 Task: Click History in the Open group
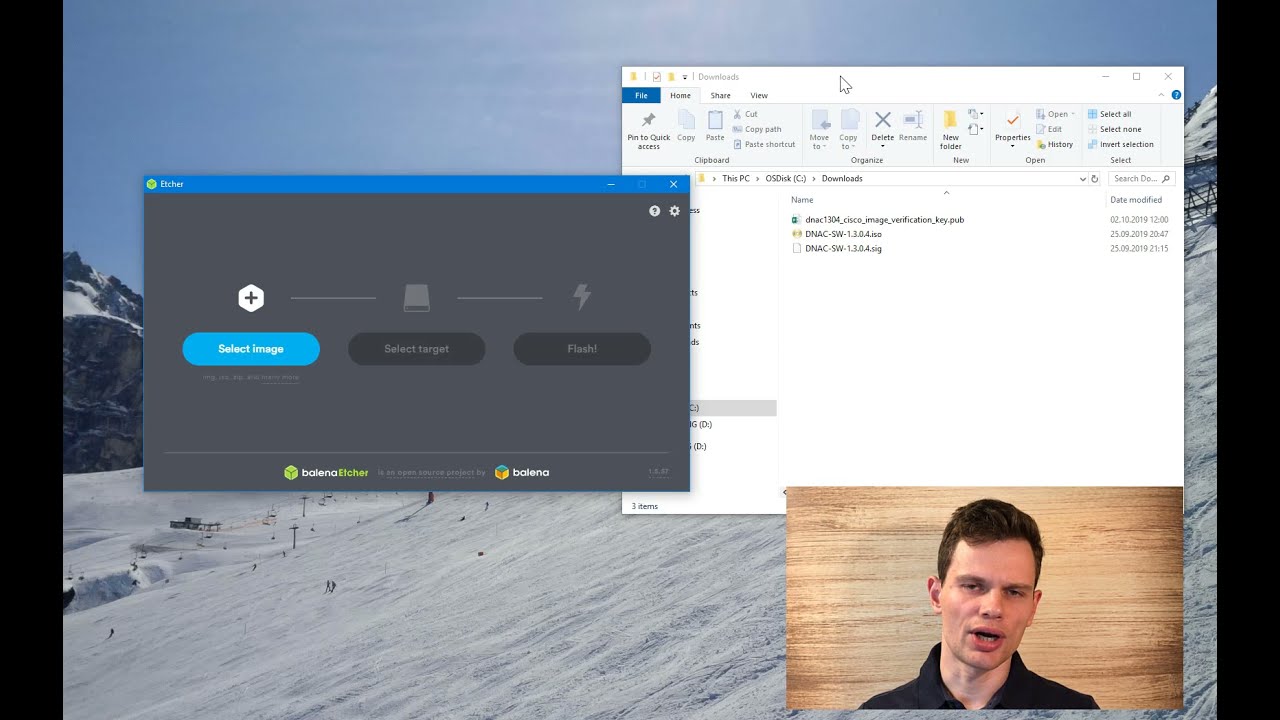coord(1055,144)
